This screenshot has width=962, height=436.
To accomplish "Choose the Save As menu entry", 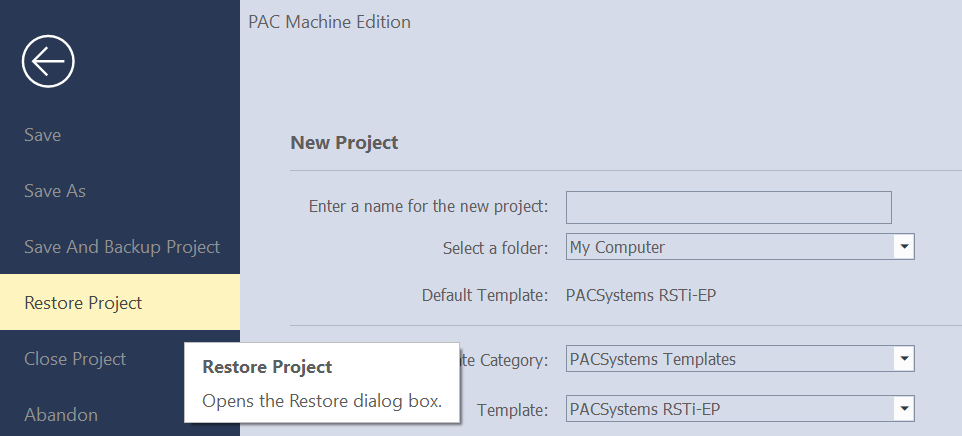I will tap(55, 191).
